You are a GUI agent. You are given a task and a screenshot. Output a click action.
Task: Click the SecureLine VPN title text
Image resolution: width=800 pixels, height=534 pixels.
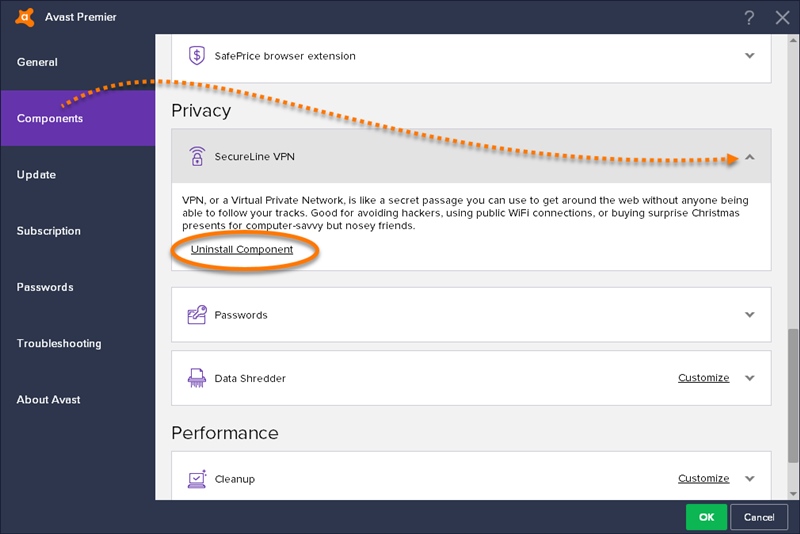click(x=255, y=157)
